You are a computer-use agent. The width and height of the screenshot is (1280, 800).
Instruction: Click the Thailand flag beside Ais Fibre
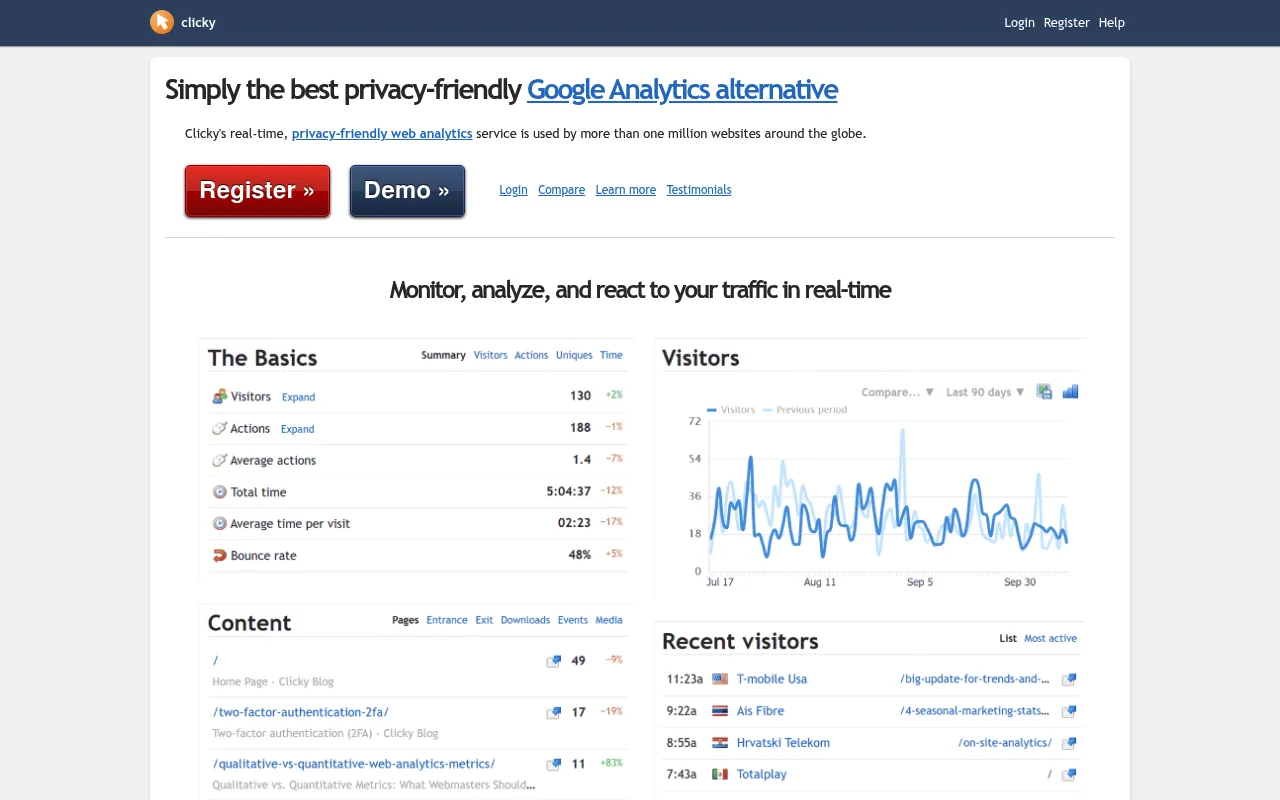pos(720,711)
